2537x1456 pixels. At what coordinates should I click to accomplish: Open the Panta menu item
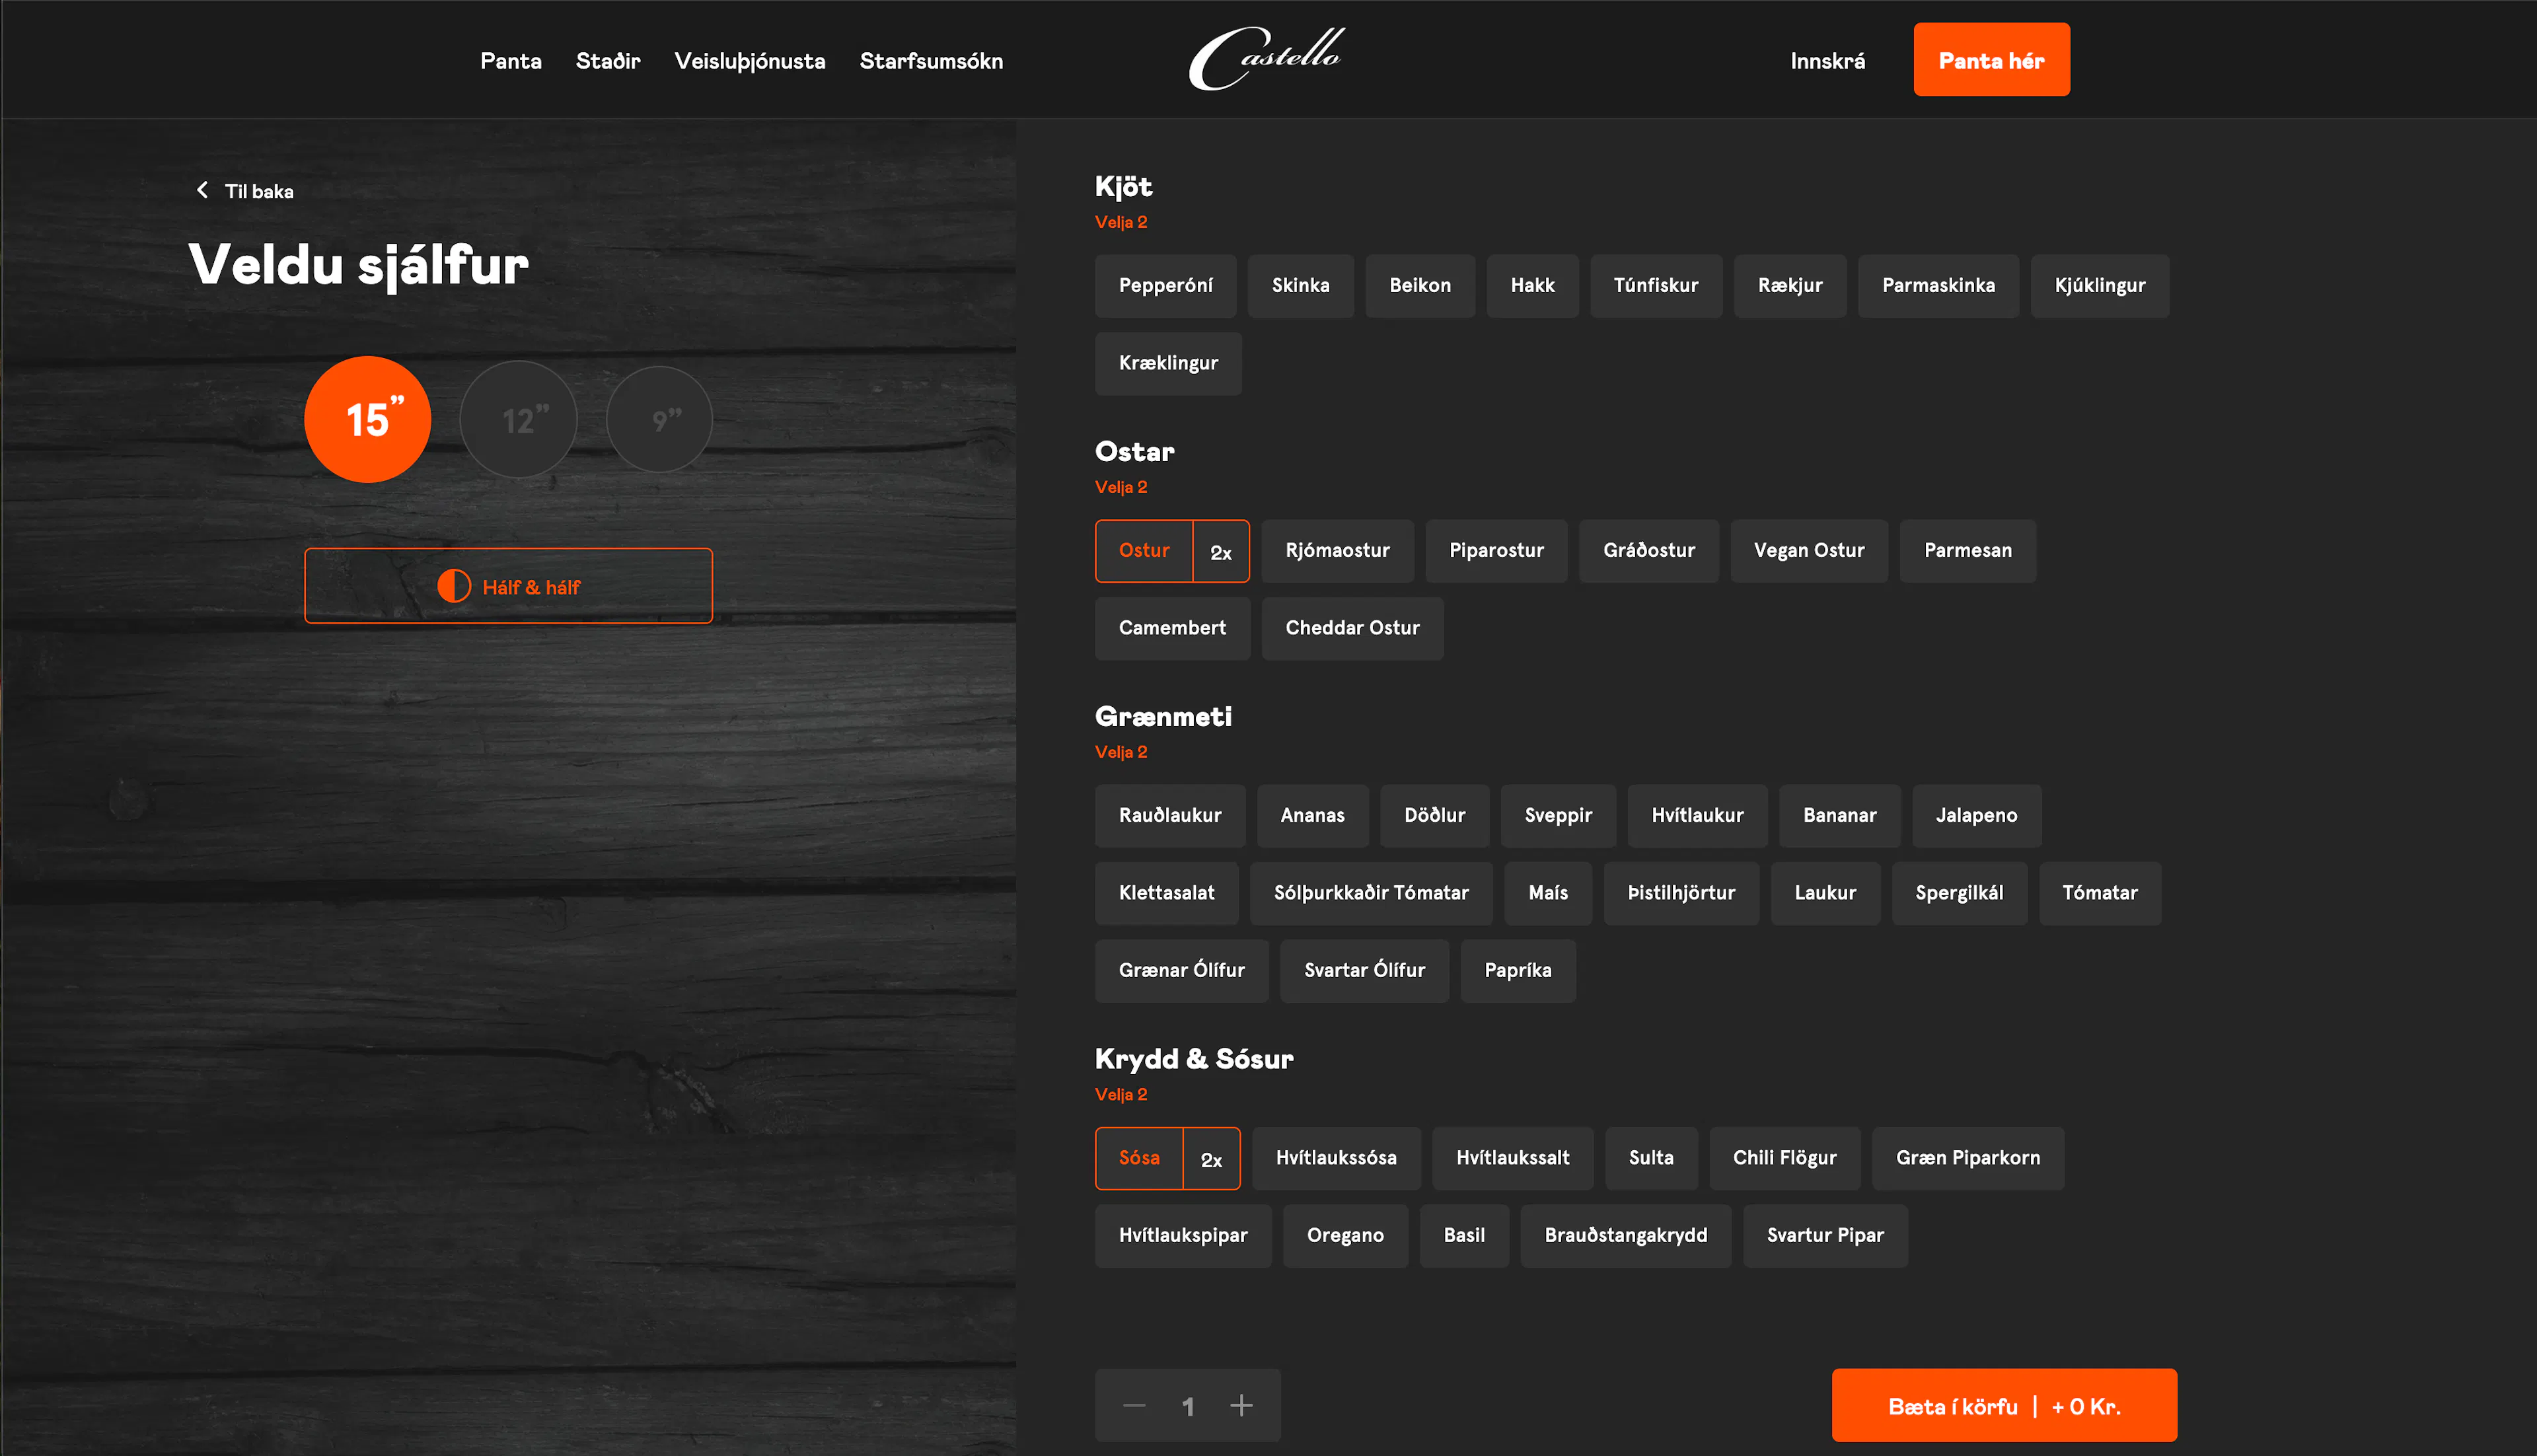(510, 61)
